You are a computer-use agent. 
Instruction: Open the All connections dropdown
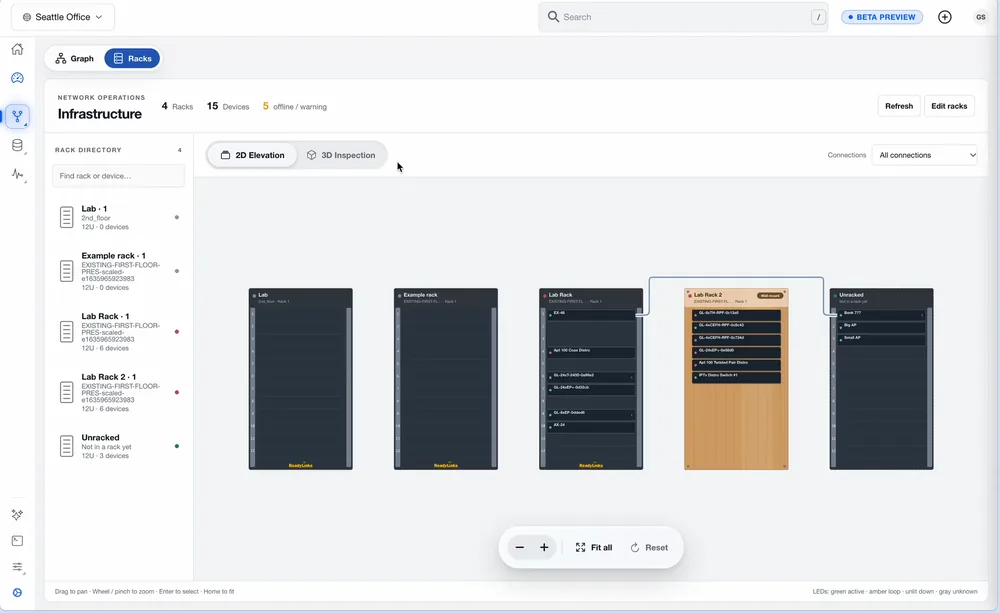click(x=924, y=155)
